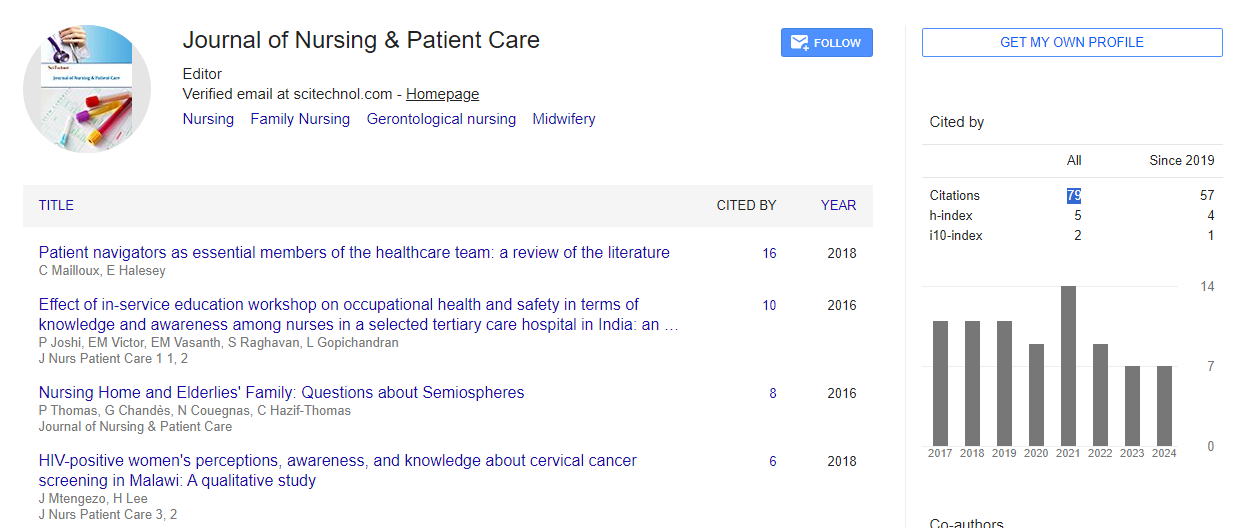The image size is (1256, 528).
Task: View the 8 citations of Nursing Home article
Action: pyautogui.click(x=773, y=394)
